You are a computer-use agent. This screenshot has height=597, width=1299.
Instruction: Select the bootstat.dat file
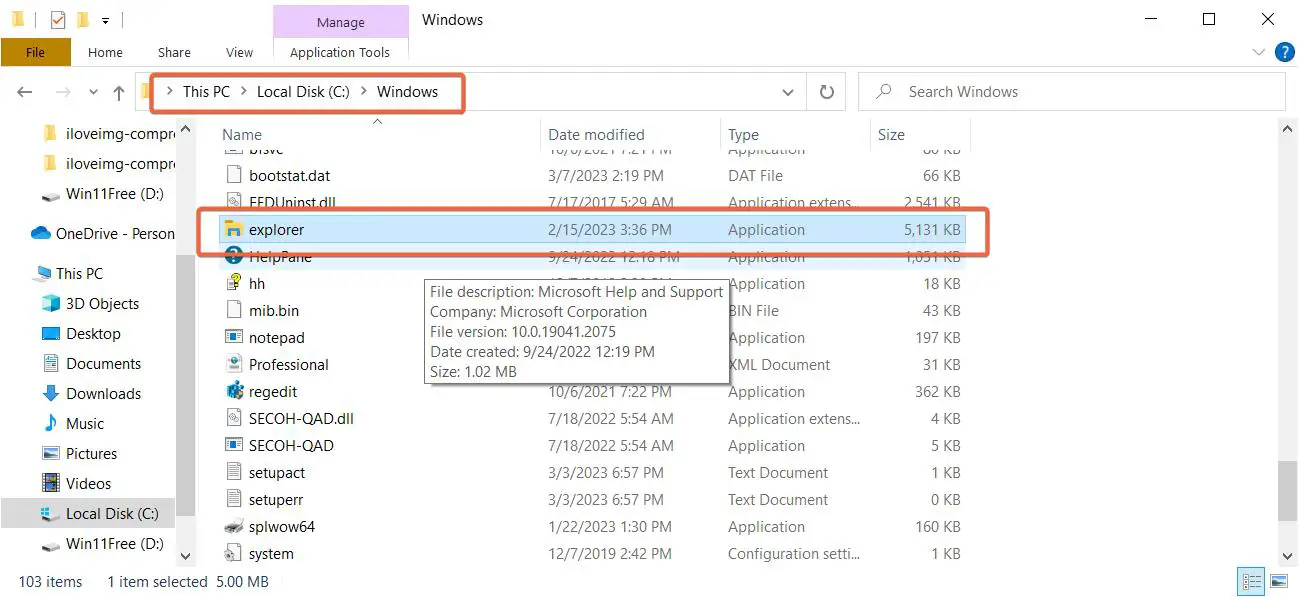[x=592, y=175]
